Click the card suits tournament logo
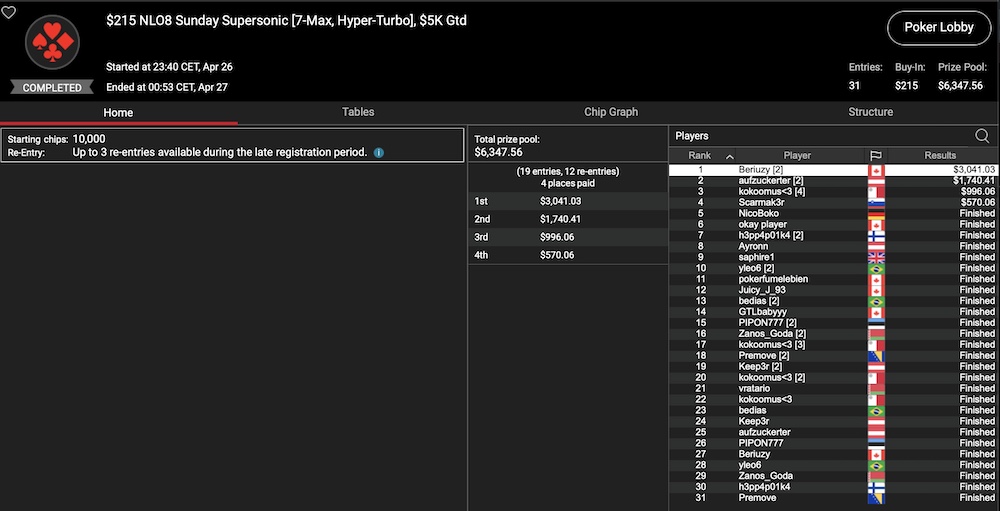Viewport: 1000px width, 511px height. tap(52, 43)
